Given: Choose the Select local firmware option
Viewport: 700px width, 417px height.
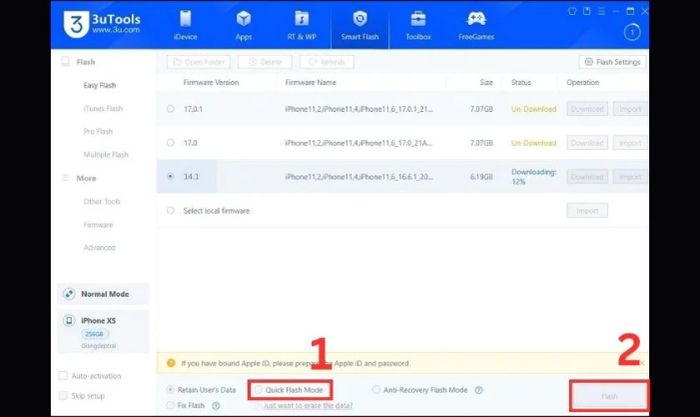Looking at the screenshot, I should point(171,210).
